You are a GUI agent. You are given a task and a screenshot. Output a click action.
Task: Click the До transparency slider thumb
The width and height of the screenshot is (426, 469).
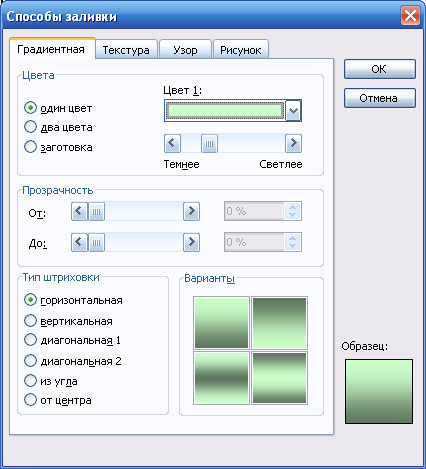pos(96,242)
